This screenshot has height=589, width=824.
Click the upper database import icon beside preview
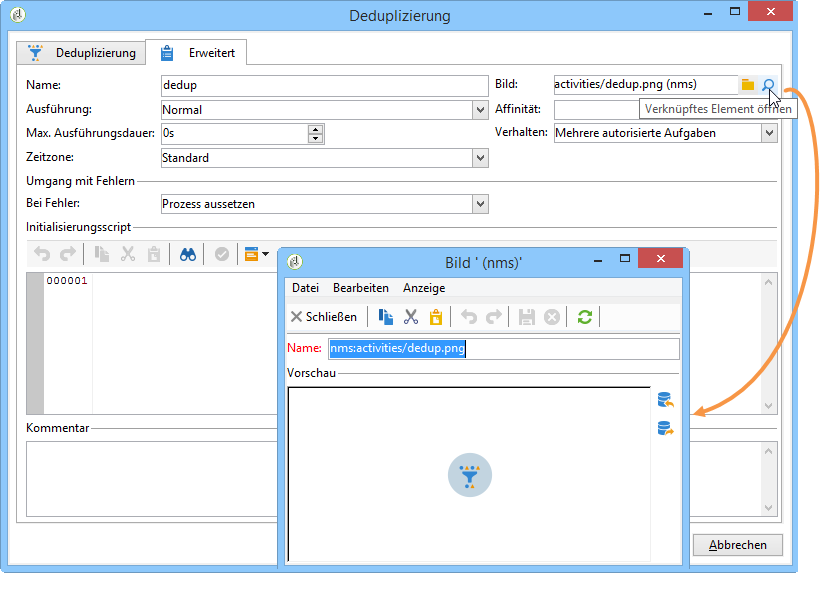coord(665,400)
